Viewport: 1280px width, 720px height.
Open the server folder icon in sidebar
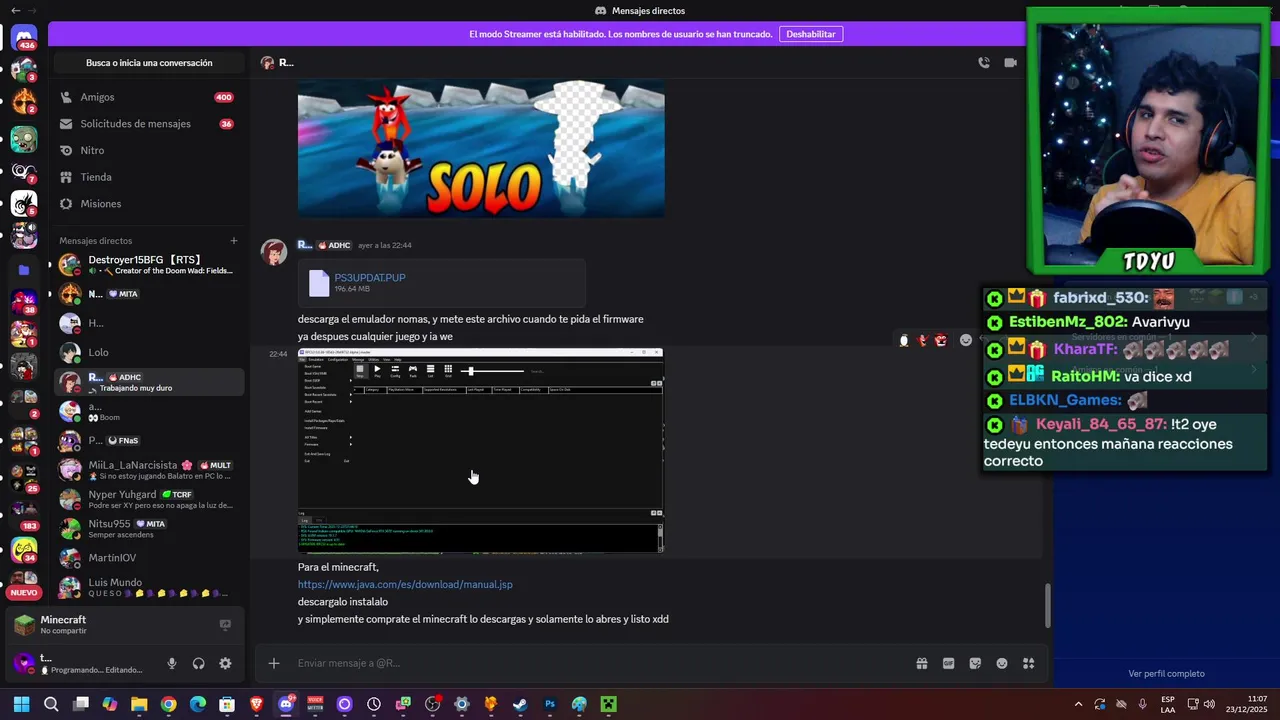pyautogui.click(x=24, y=270)
